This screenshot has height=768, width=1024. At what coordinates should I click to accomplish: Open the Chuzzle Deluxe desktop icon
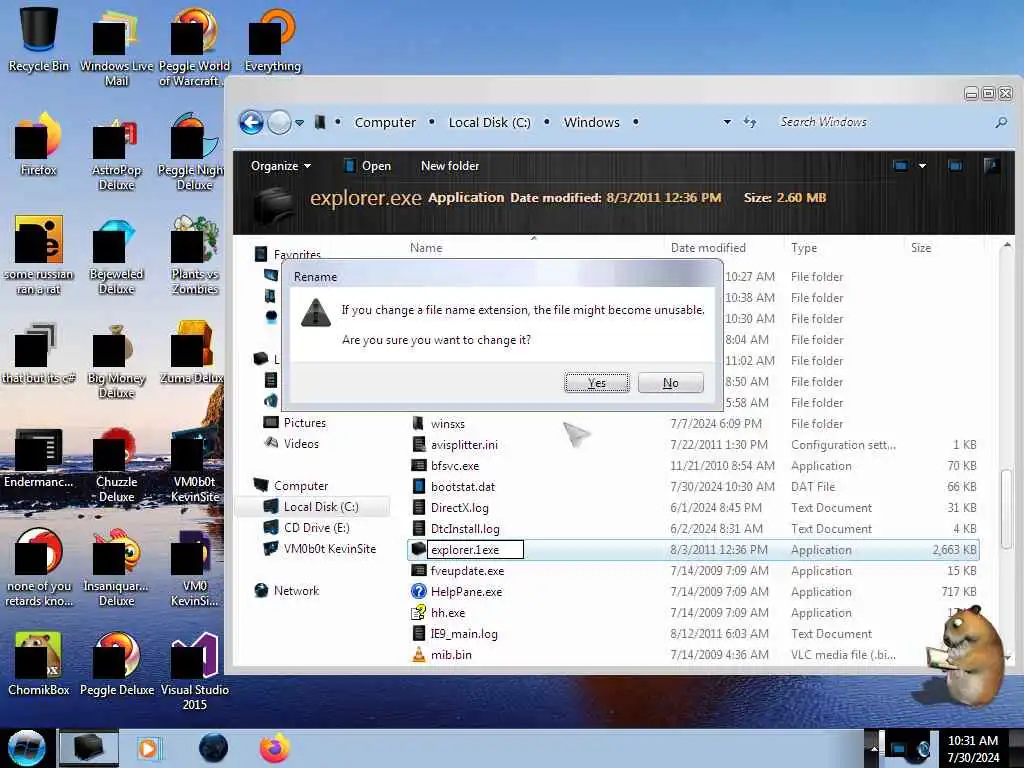click(116, 464)
